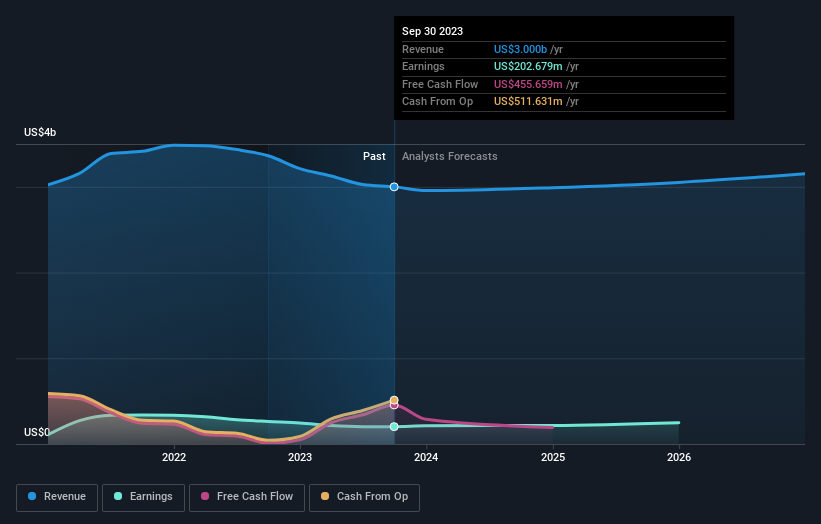Image resolution: width=821 pixels, height=524 pixels.
Task: Toggle the Cash From Op legend button
Action: 364,497
